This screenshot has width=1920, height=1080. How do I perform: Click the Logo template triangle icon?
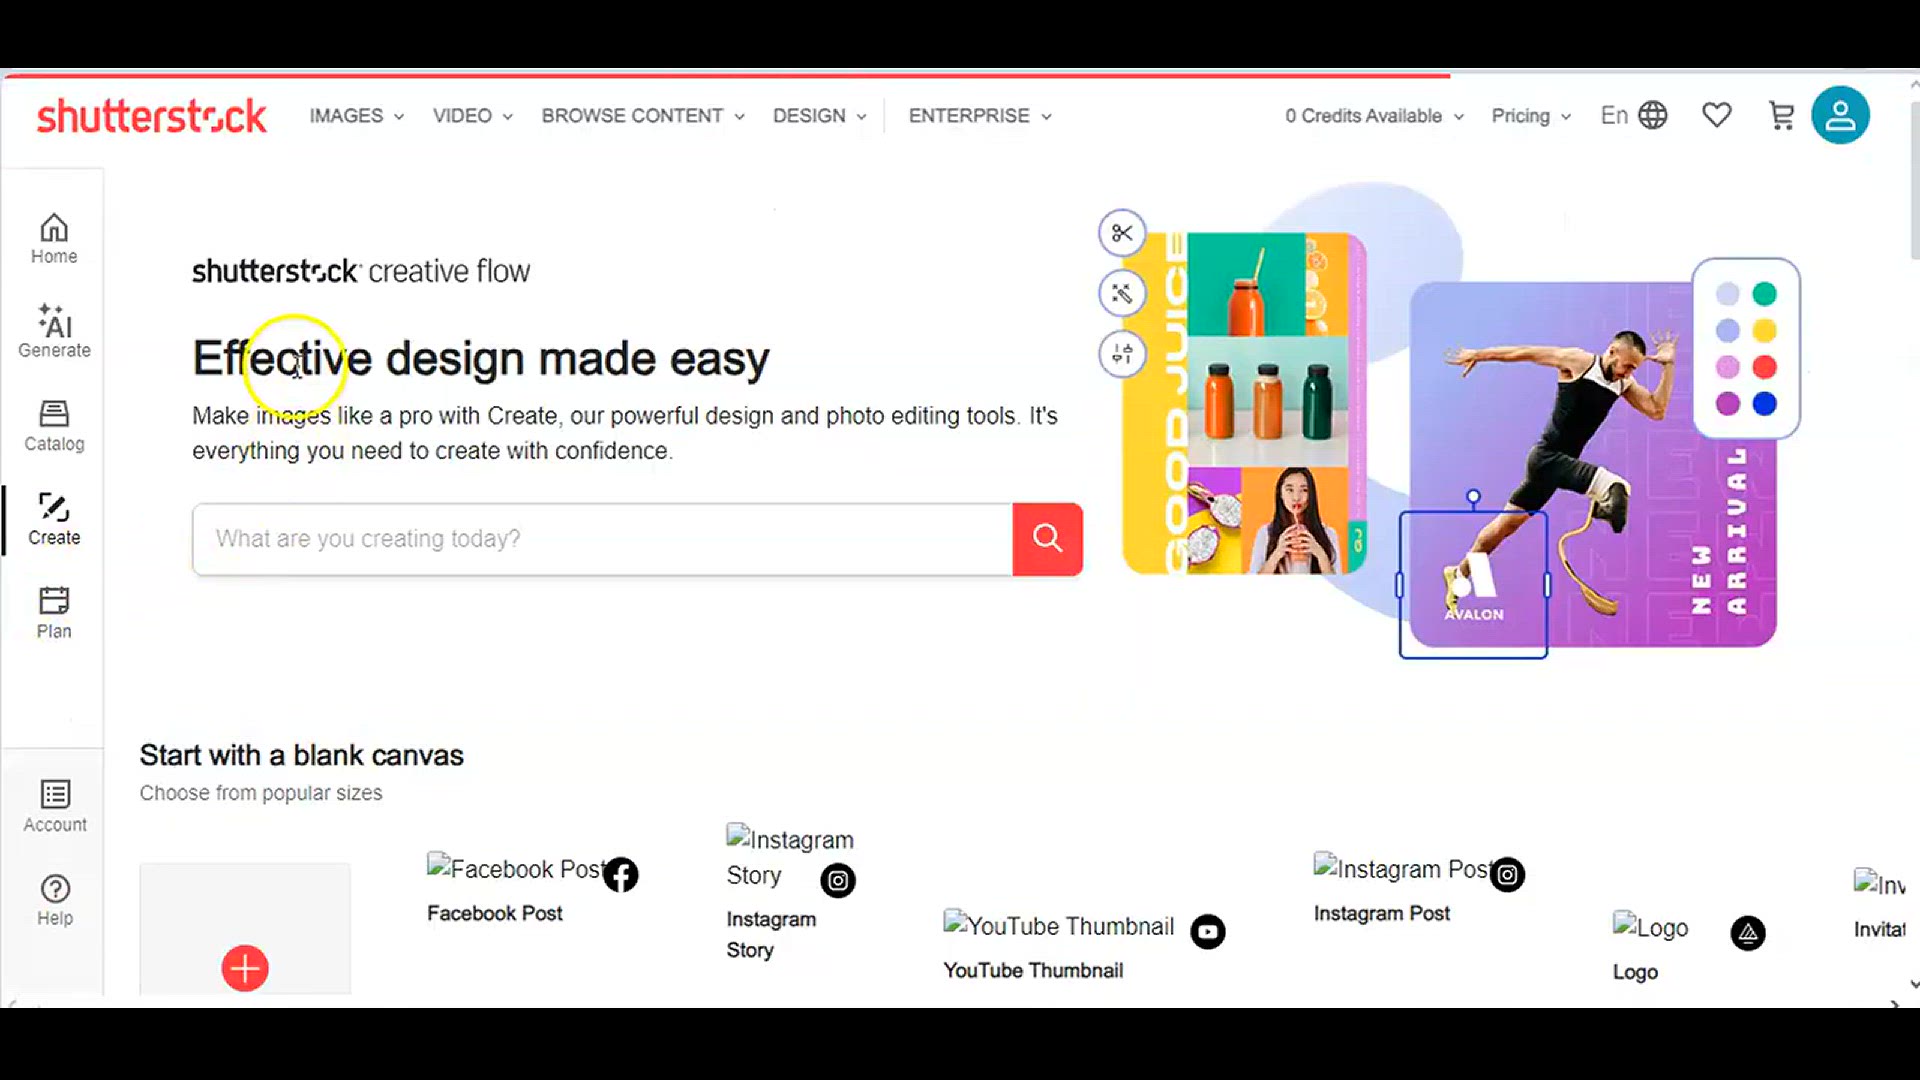point(1748,933)
